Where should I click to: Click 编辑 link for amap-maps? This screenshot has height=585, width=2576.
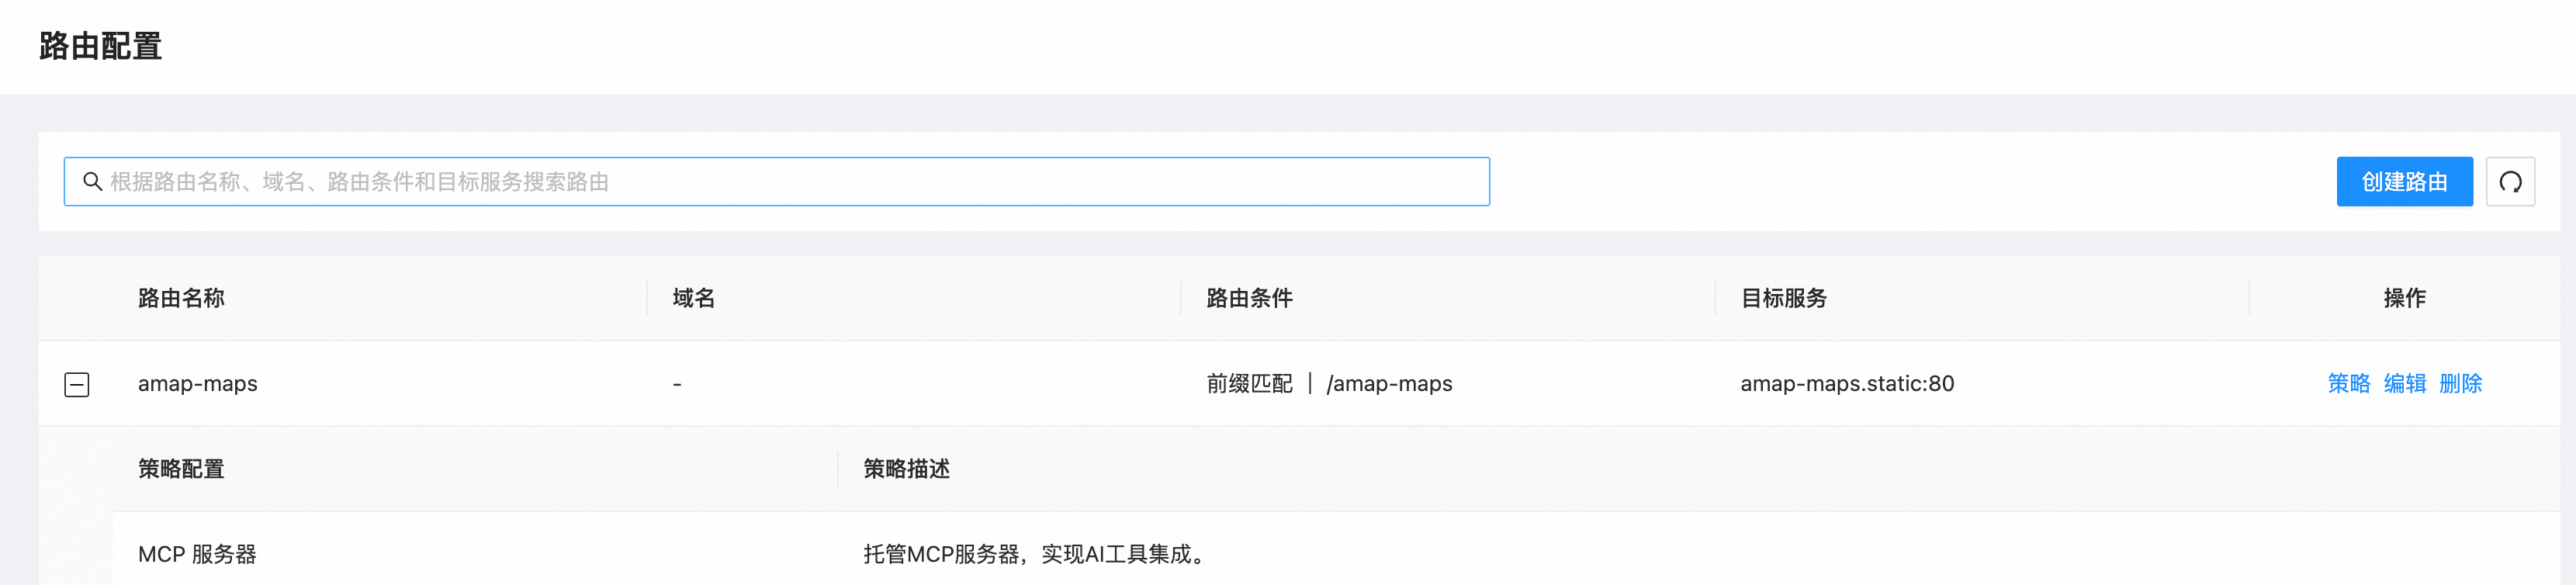click(x=2404, y=384)
